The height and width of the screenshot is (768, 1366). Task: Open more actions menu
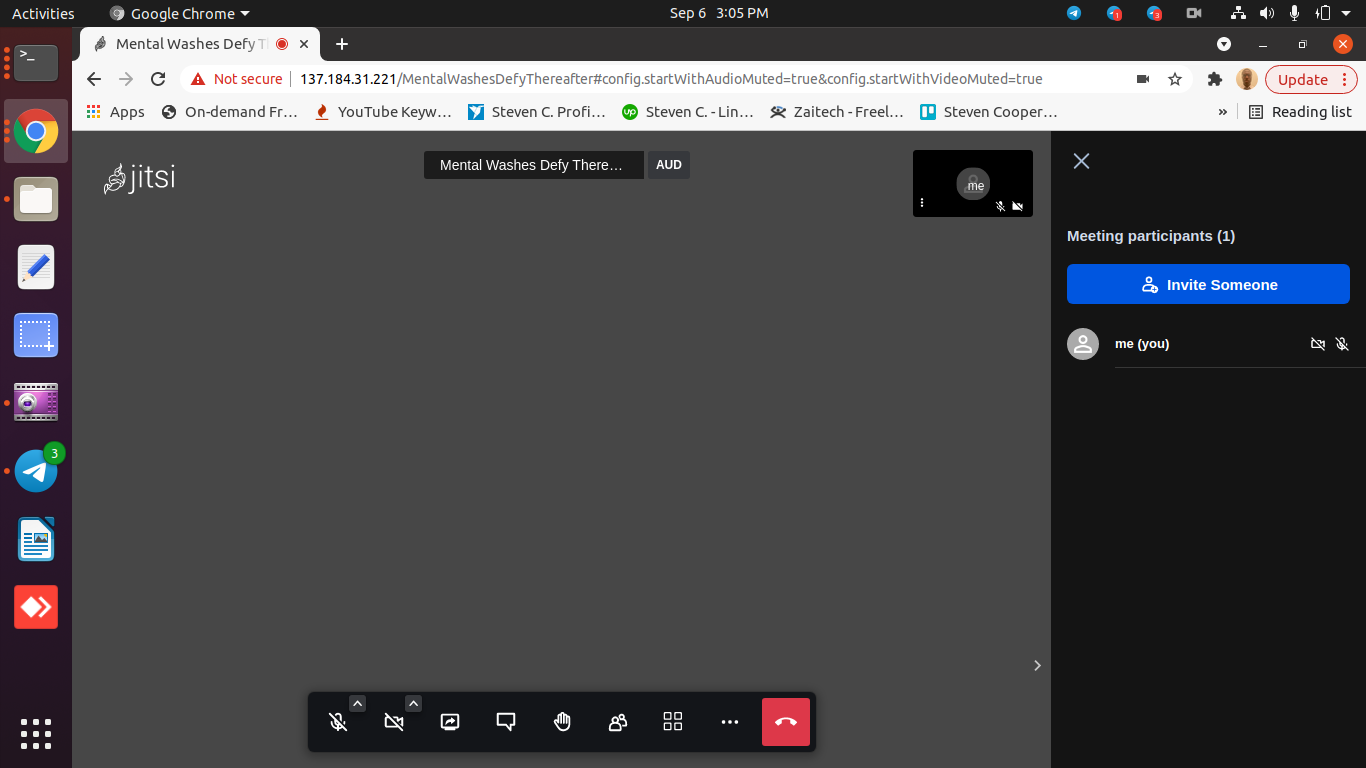pyautogui.click(x=730, y=722)
